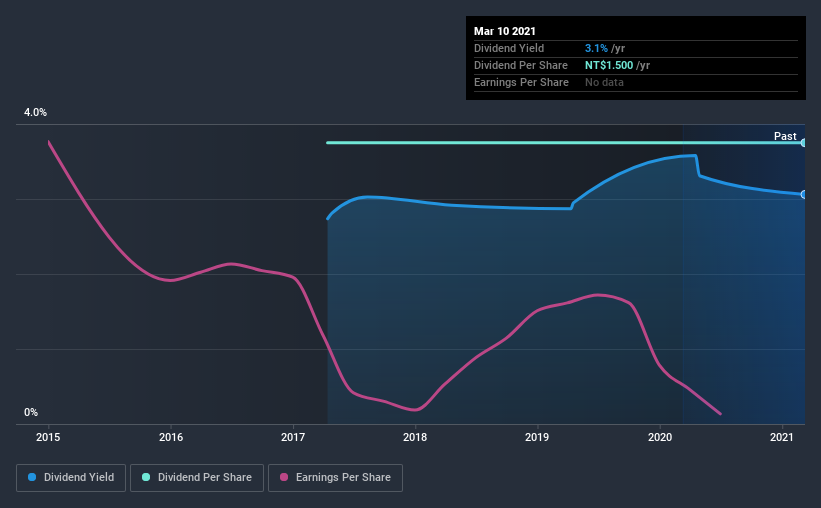This screenshot has width=821, height=508.
Task: Click the Earnings Per Share row label in the tooltip
Action: tap(521, 82)
